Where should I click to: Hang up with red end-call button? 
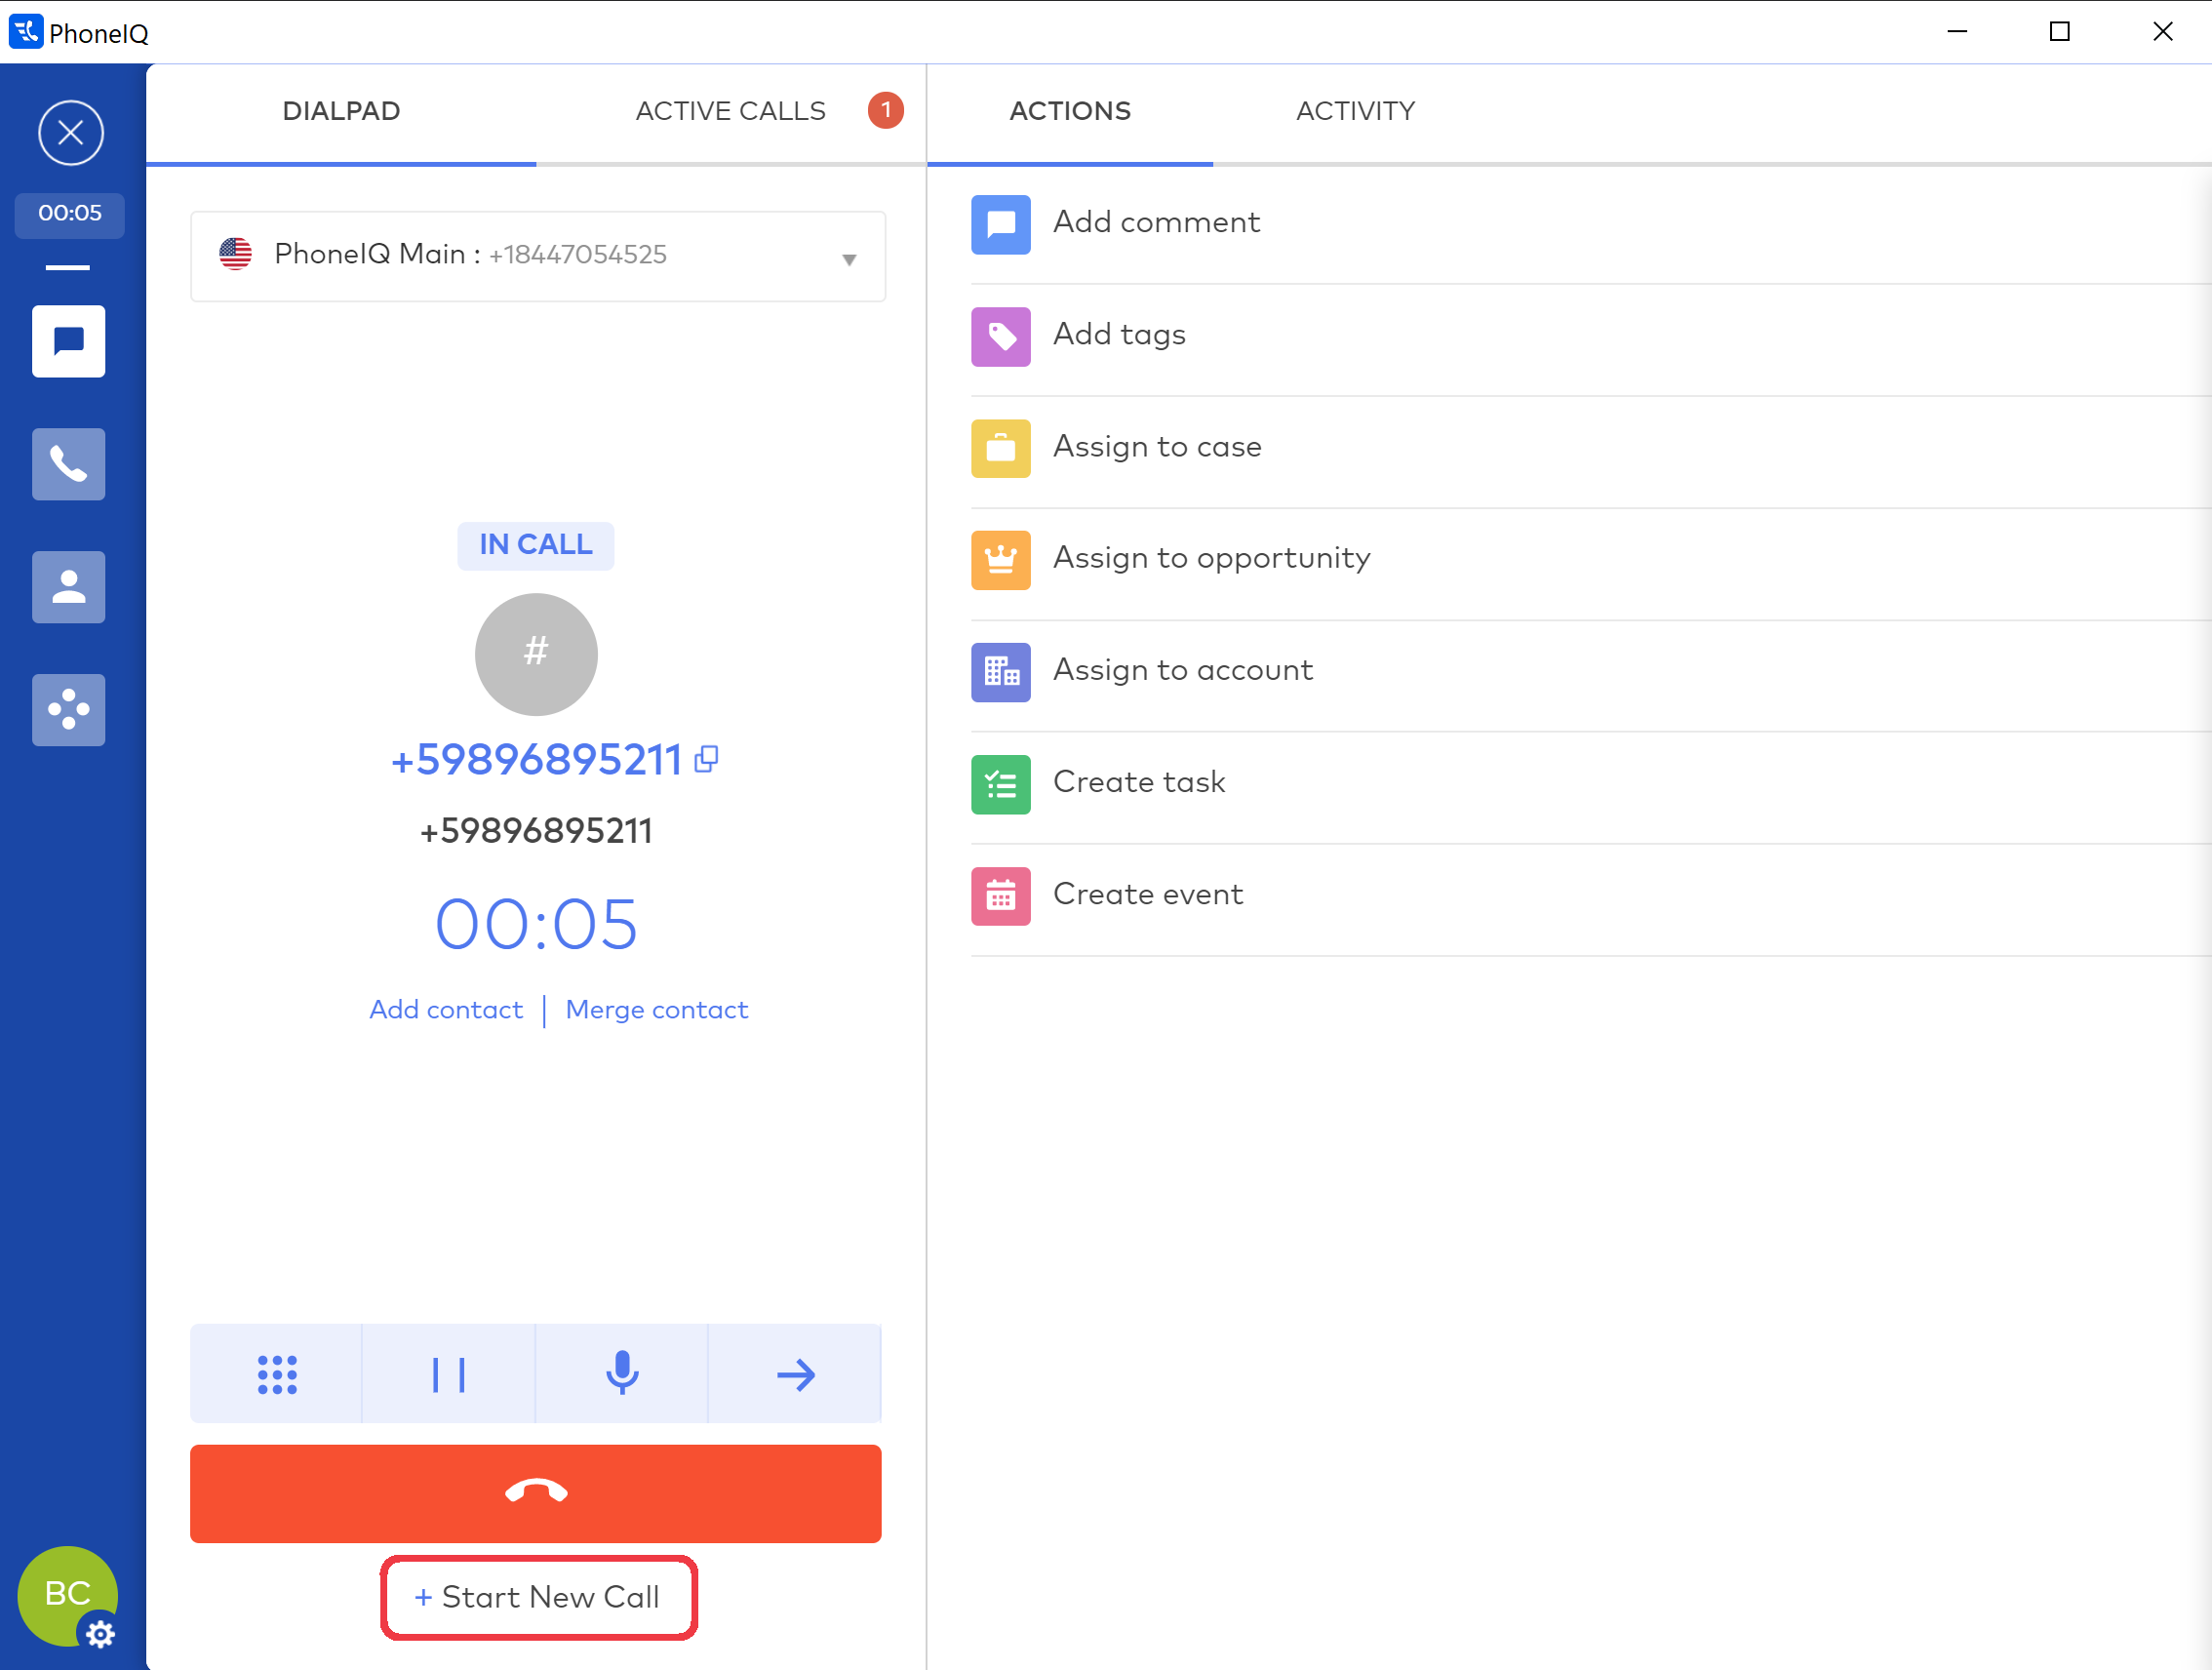click(x=535, y=1492)
